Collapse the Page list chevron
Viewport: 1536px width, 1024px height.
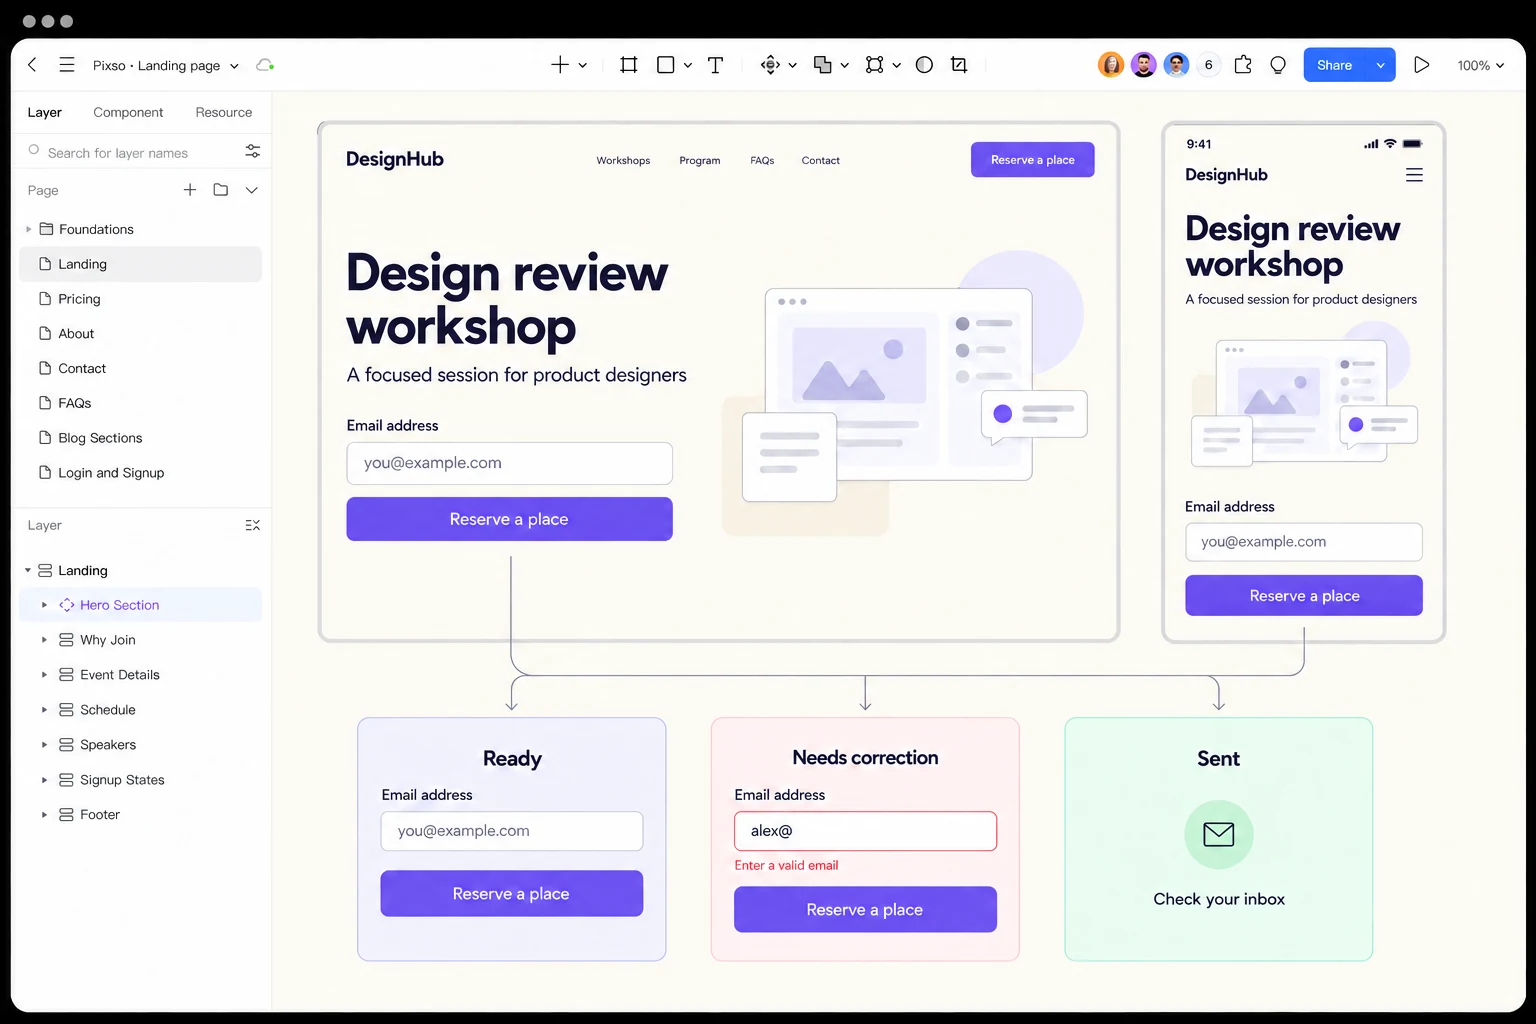[x=252, y=190]
